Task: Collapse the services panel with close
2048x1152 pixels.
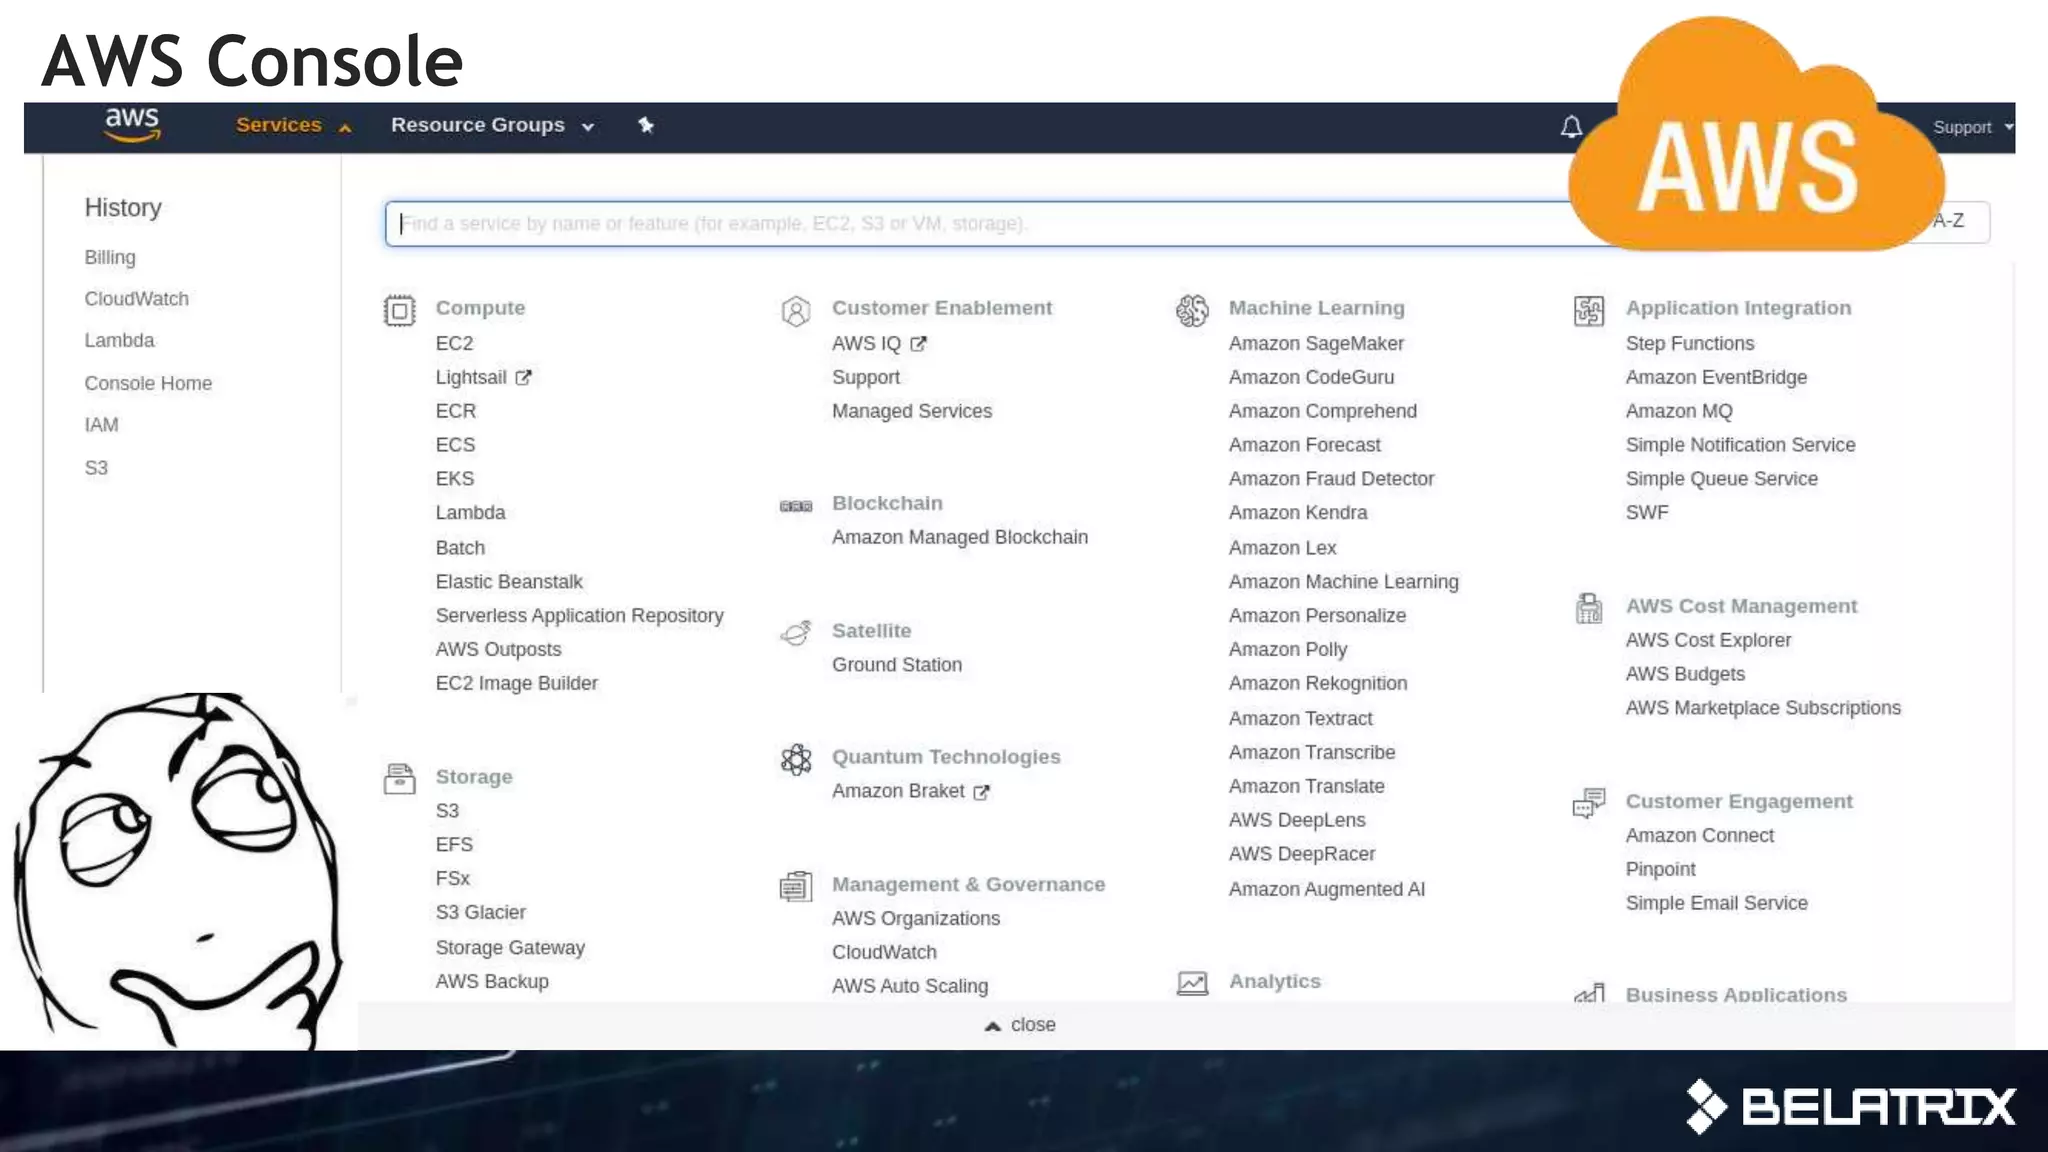Action: 1020,1024
